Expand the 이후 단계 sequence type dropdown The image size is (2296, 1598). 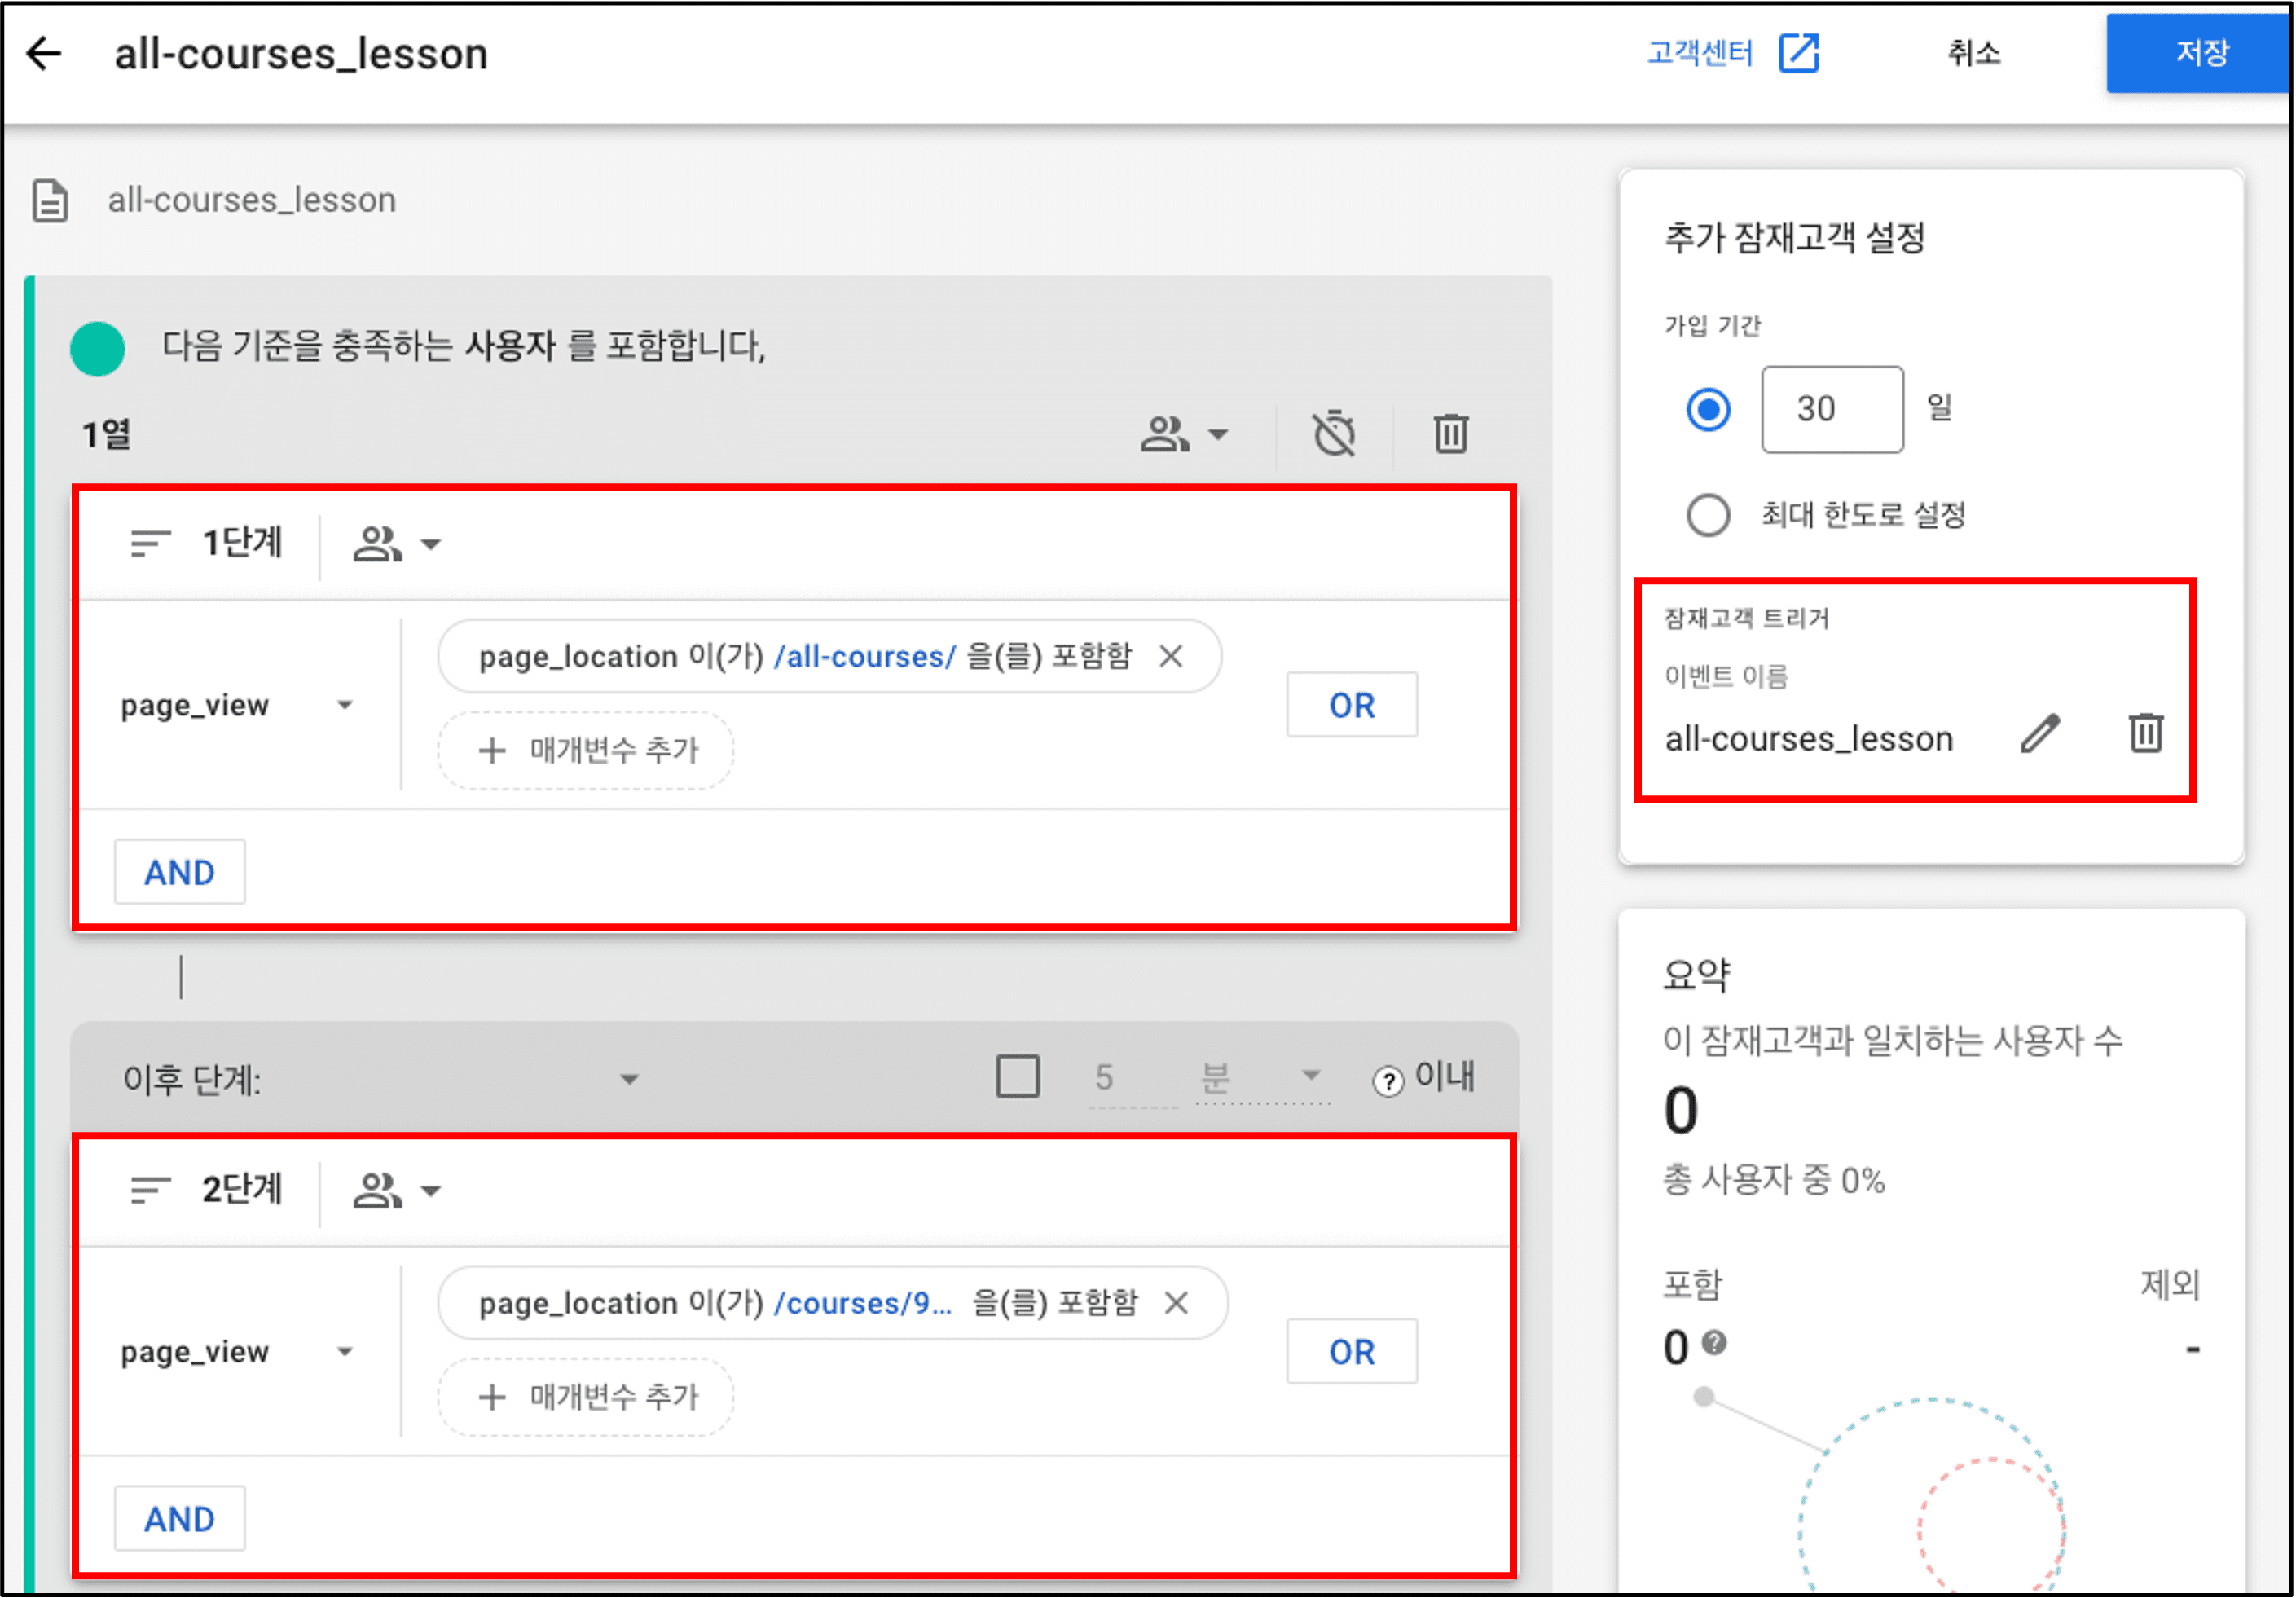point(381,1079)
